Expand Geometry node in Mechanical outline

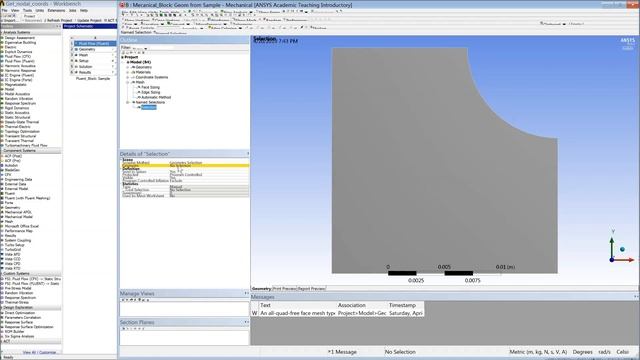coord(128,67)
